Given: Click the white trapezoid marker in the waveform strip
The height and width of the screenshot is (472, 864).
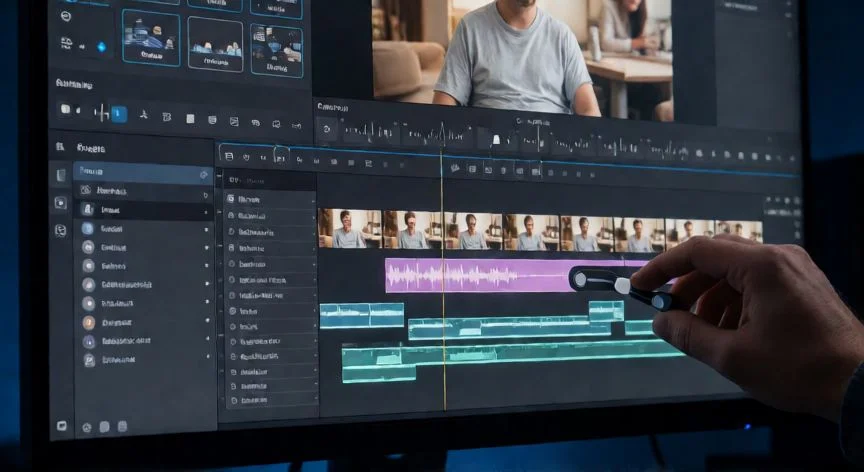Looking at the screenshot, I should point(496,140).
